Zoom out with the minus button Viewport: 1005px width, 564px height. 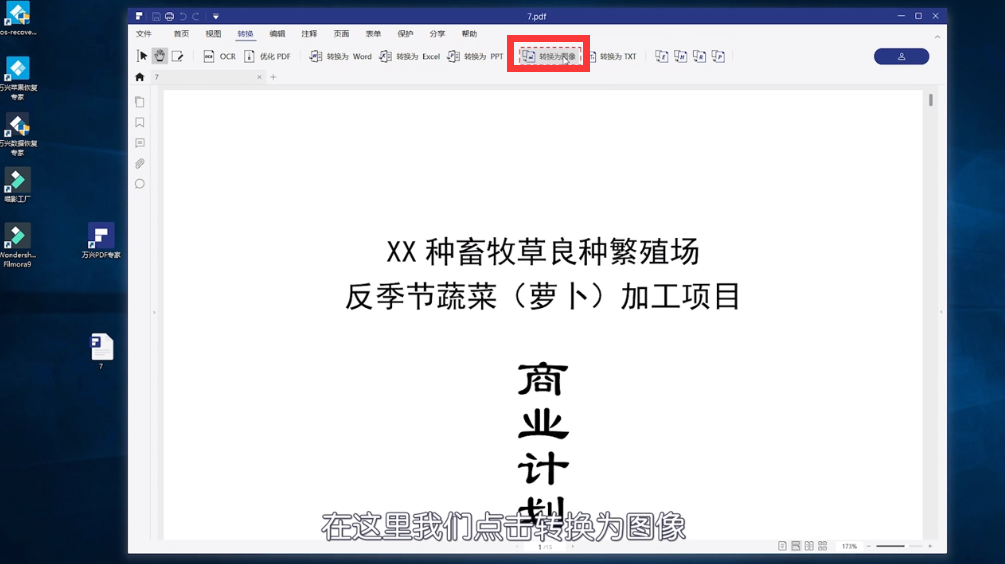868,546
